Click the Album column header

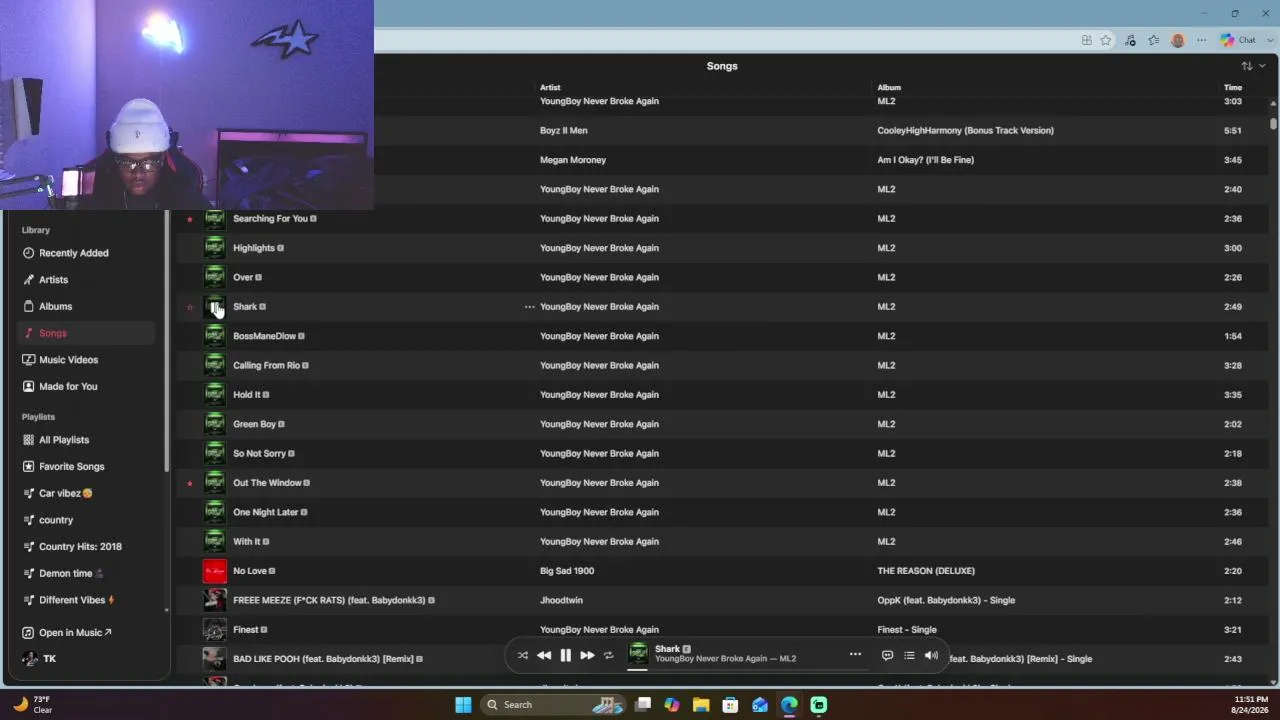pyautogui.click(x=889, y=87)
